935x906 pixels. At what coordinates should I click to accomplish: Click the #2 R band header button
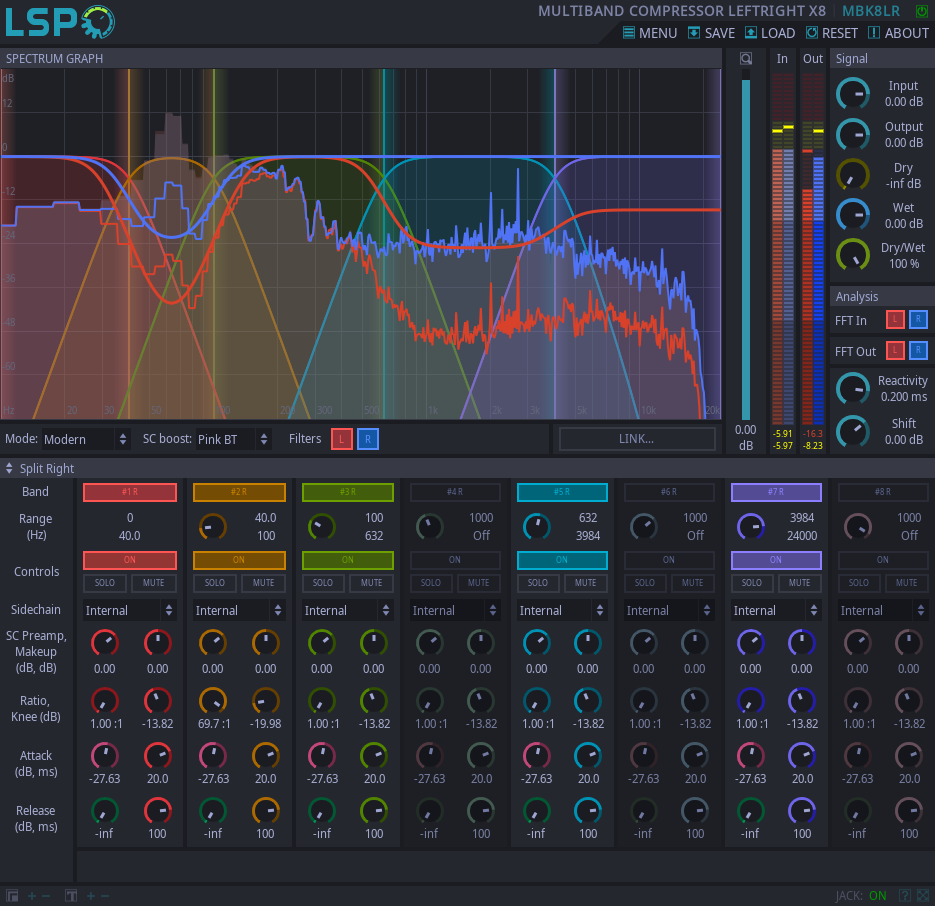pos(239,492)
